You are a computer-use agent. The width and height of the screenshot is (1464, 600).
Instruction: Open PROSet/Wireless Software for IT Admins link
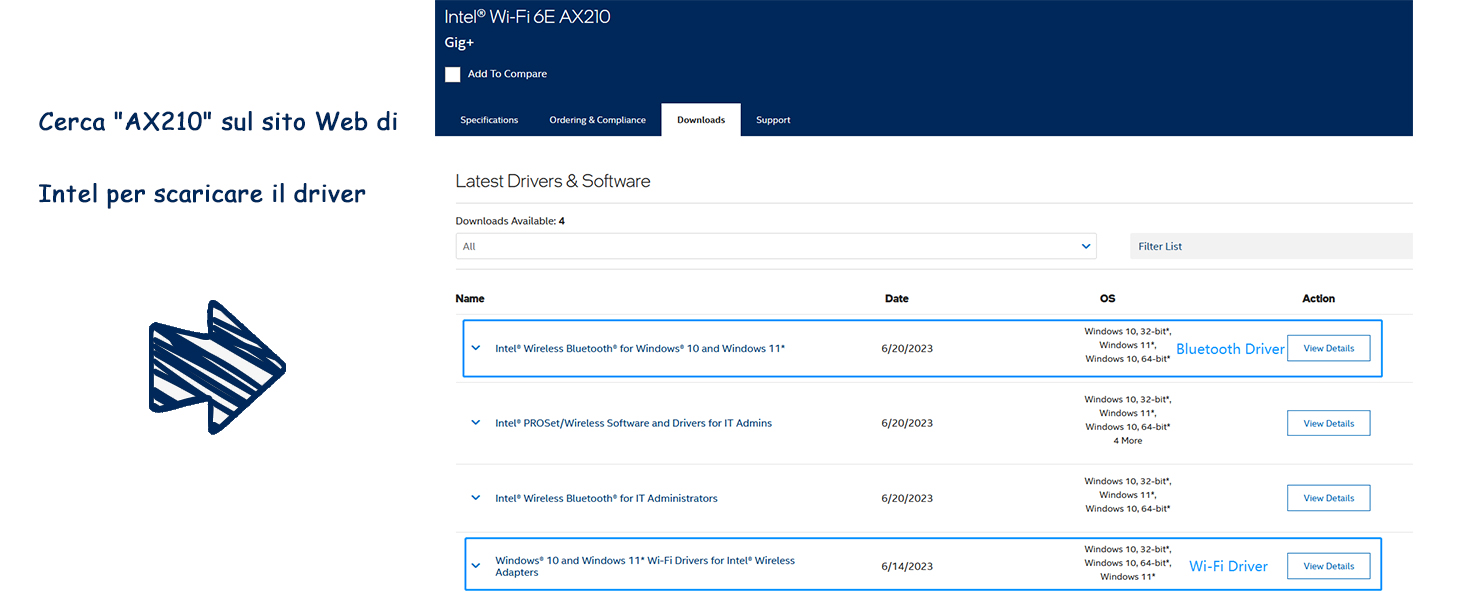pos(633,423)
